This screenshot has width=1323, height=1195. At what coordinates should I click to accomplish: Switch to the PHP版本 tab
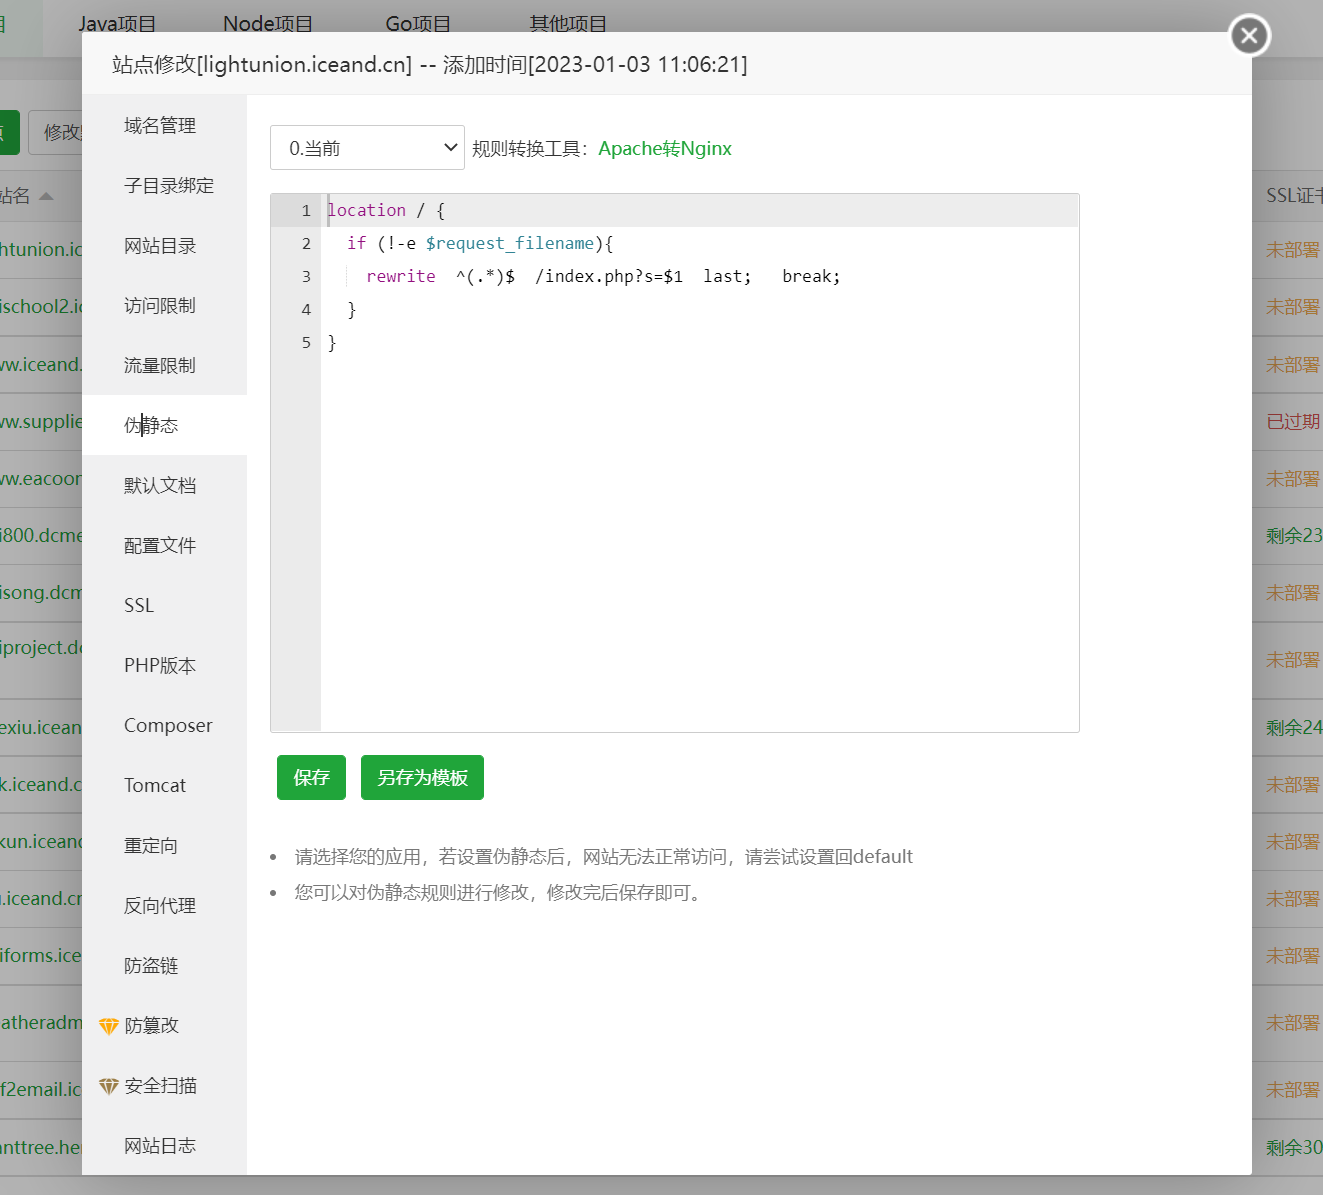pos(160,665)
